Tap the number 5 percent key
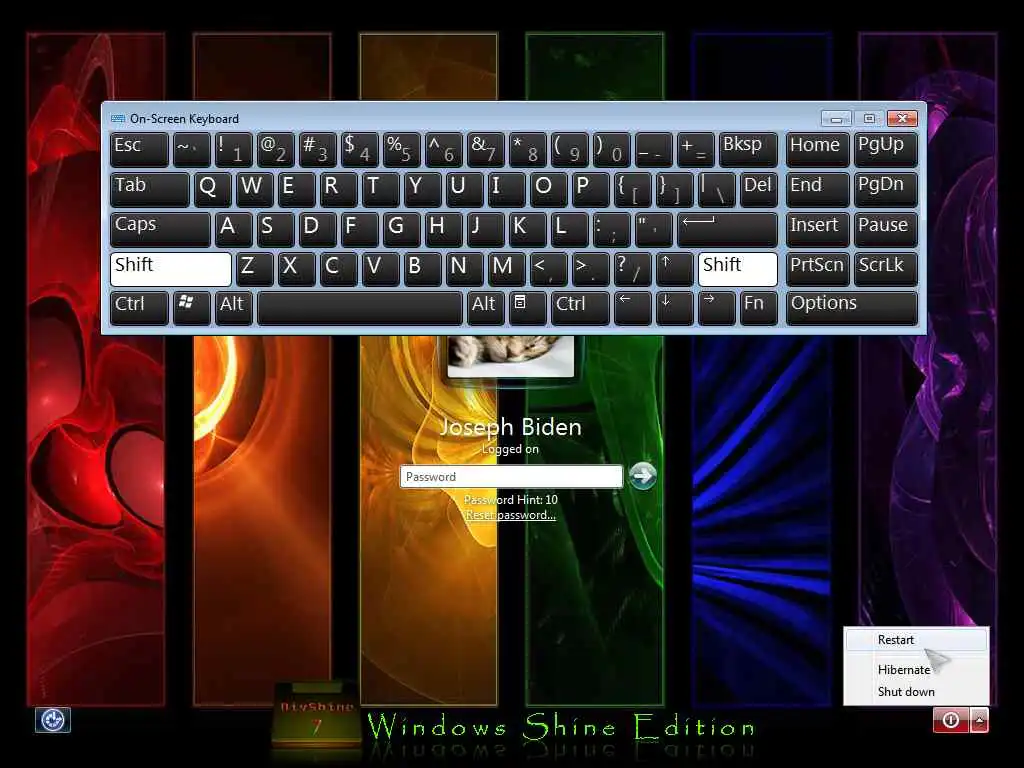1024x768 pixels. pos(401,149)
